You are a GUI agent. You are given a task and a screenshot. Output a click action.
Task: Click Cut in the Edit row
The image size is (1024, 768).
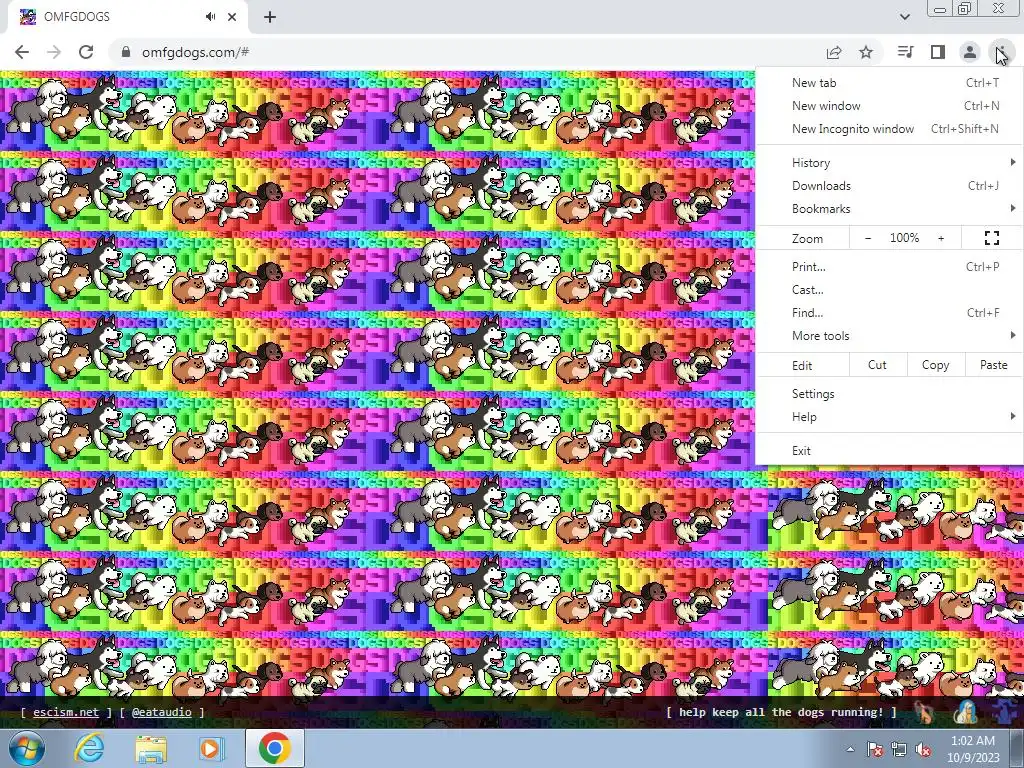click(x=877, y=365)
